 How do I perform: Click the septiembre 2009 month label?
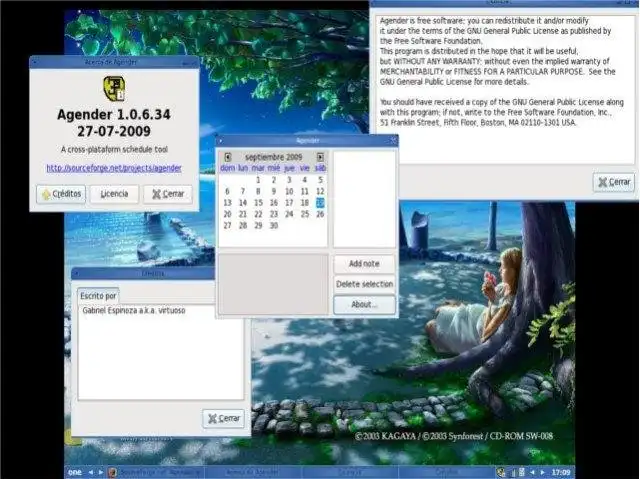[273, 157]
